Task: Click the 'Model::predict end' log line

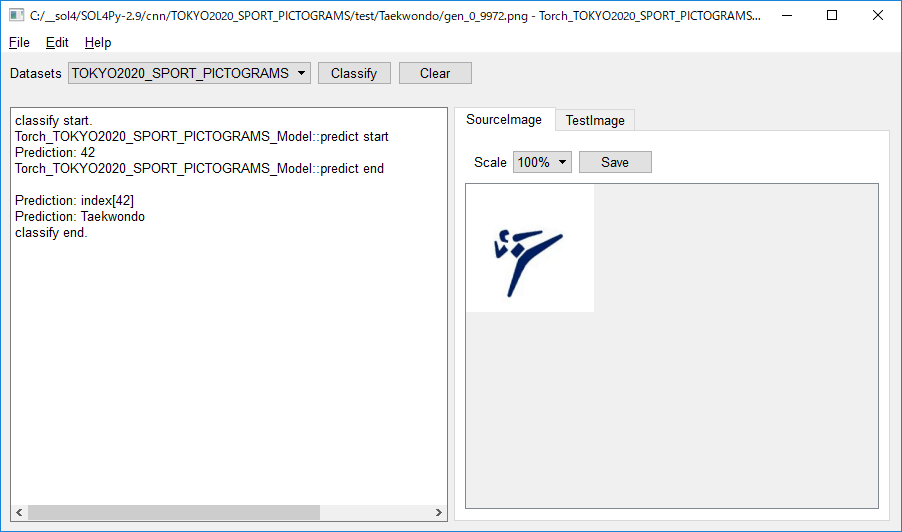Action: coord(200,169)
